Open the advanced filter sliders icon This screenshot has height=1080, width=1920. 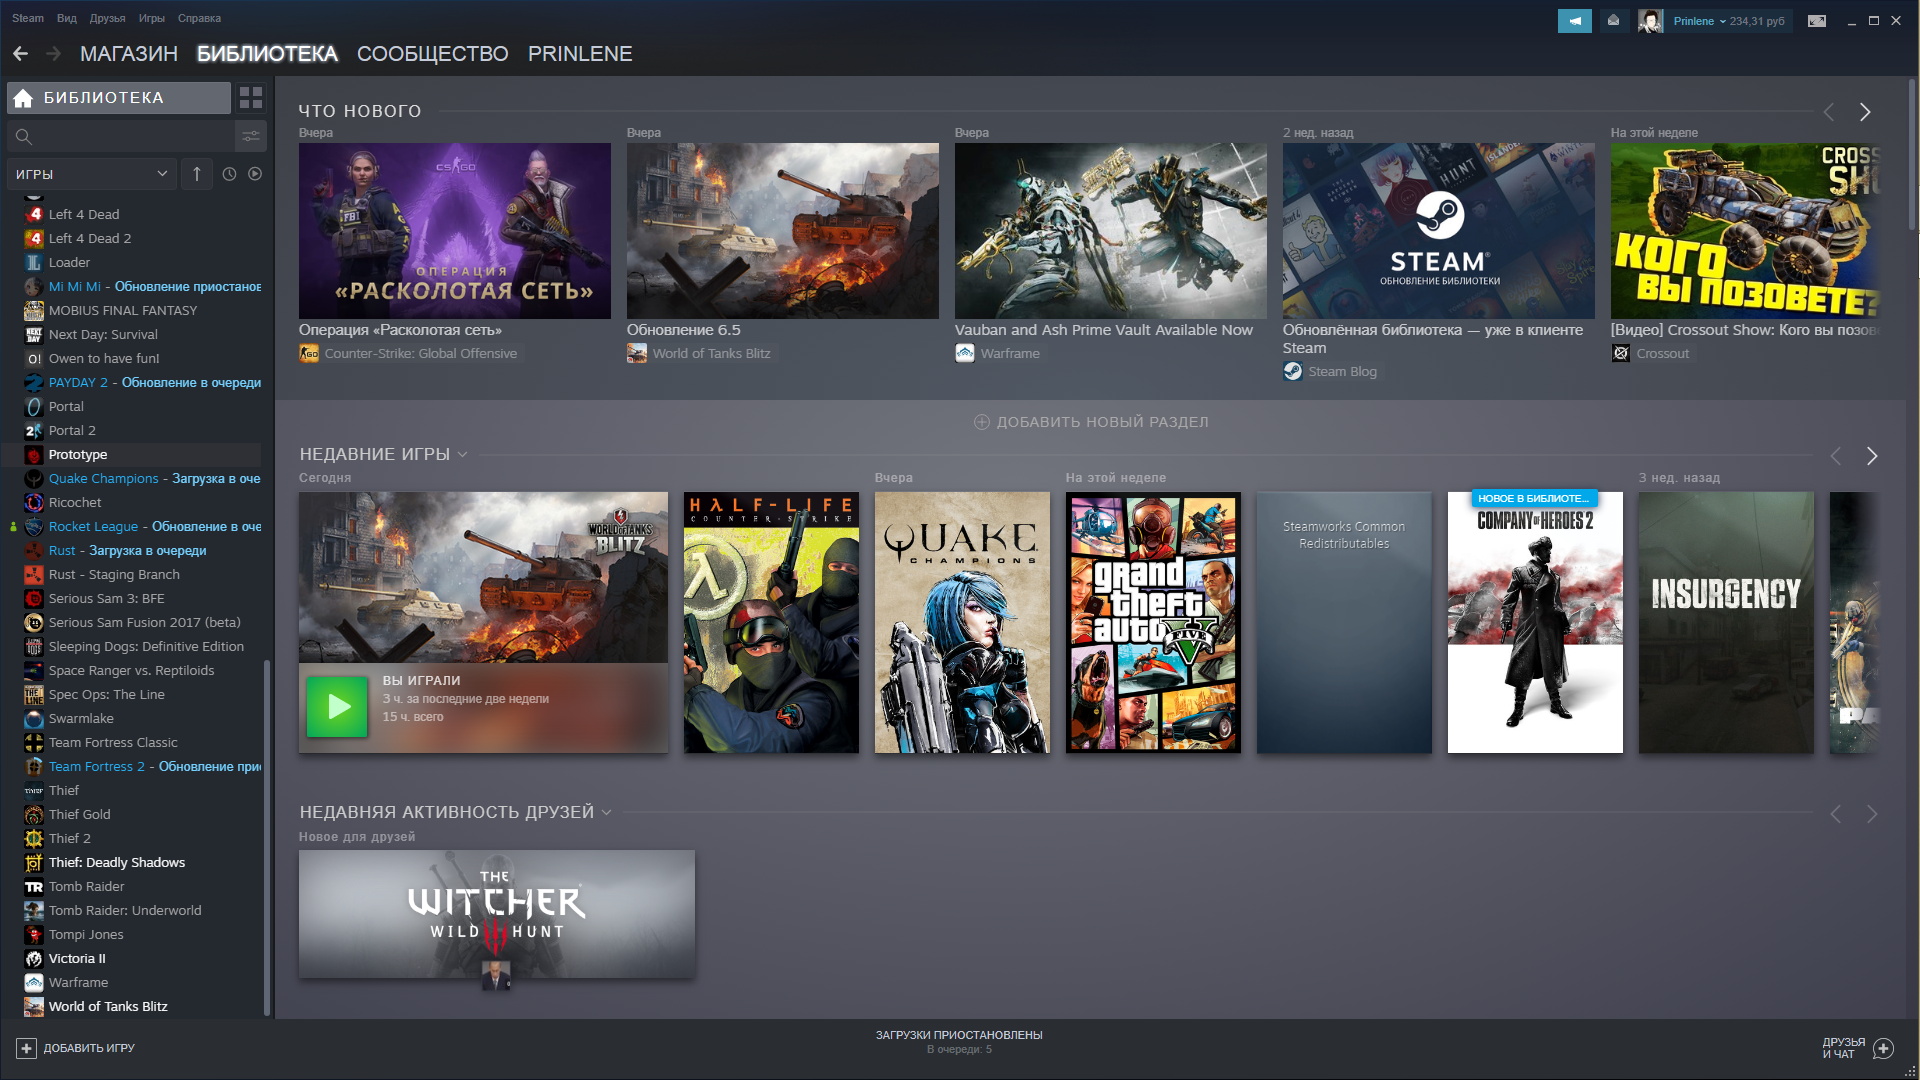point(251,136)
